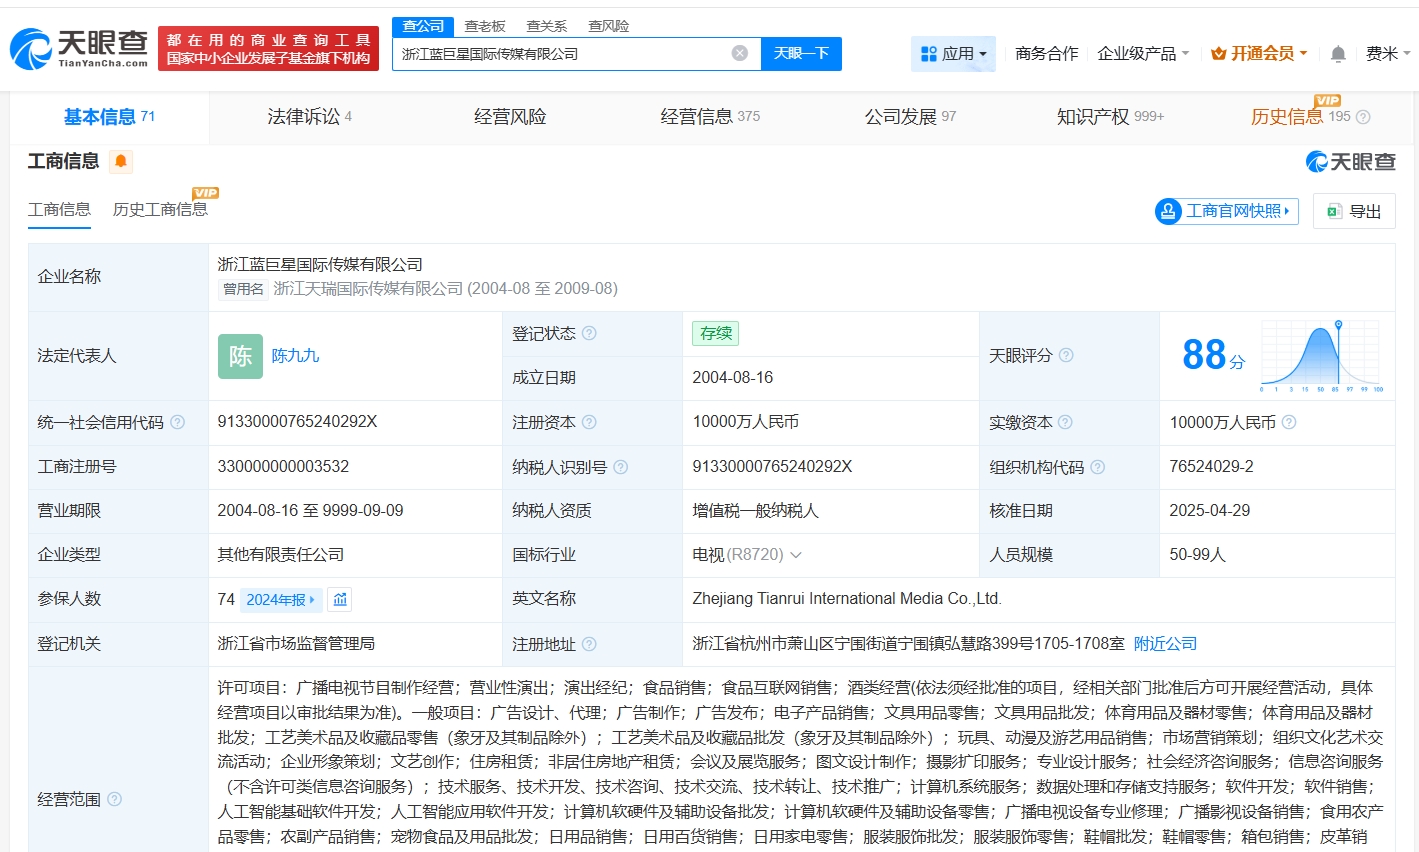This screenshot has width=1419, height=852.
Task: Open the 应用 apps dropdown
Action: tap(953, 54)
